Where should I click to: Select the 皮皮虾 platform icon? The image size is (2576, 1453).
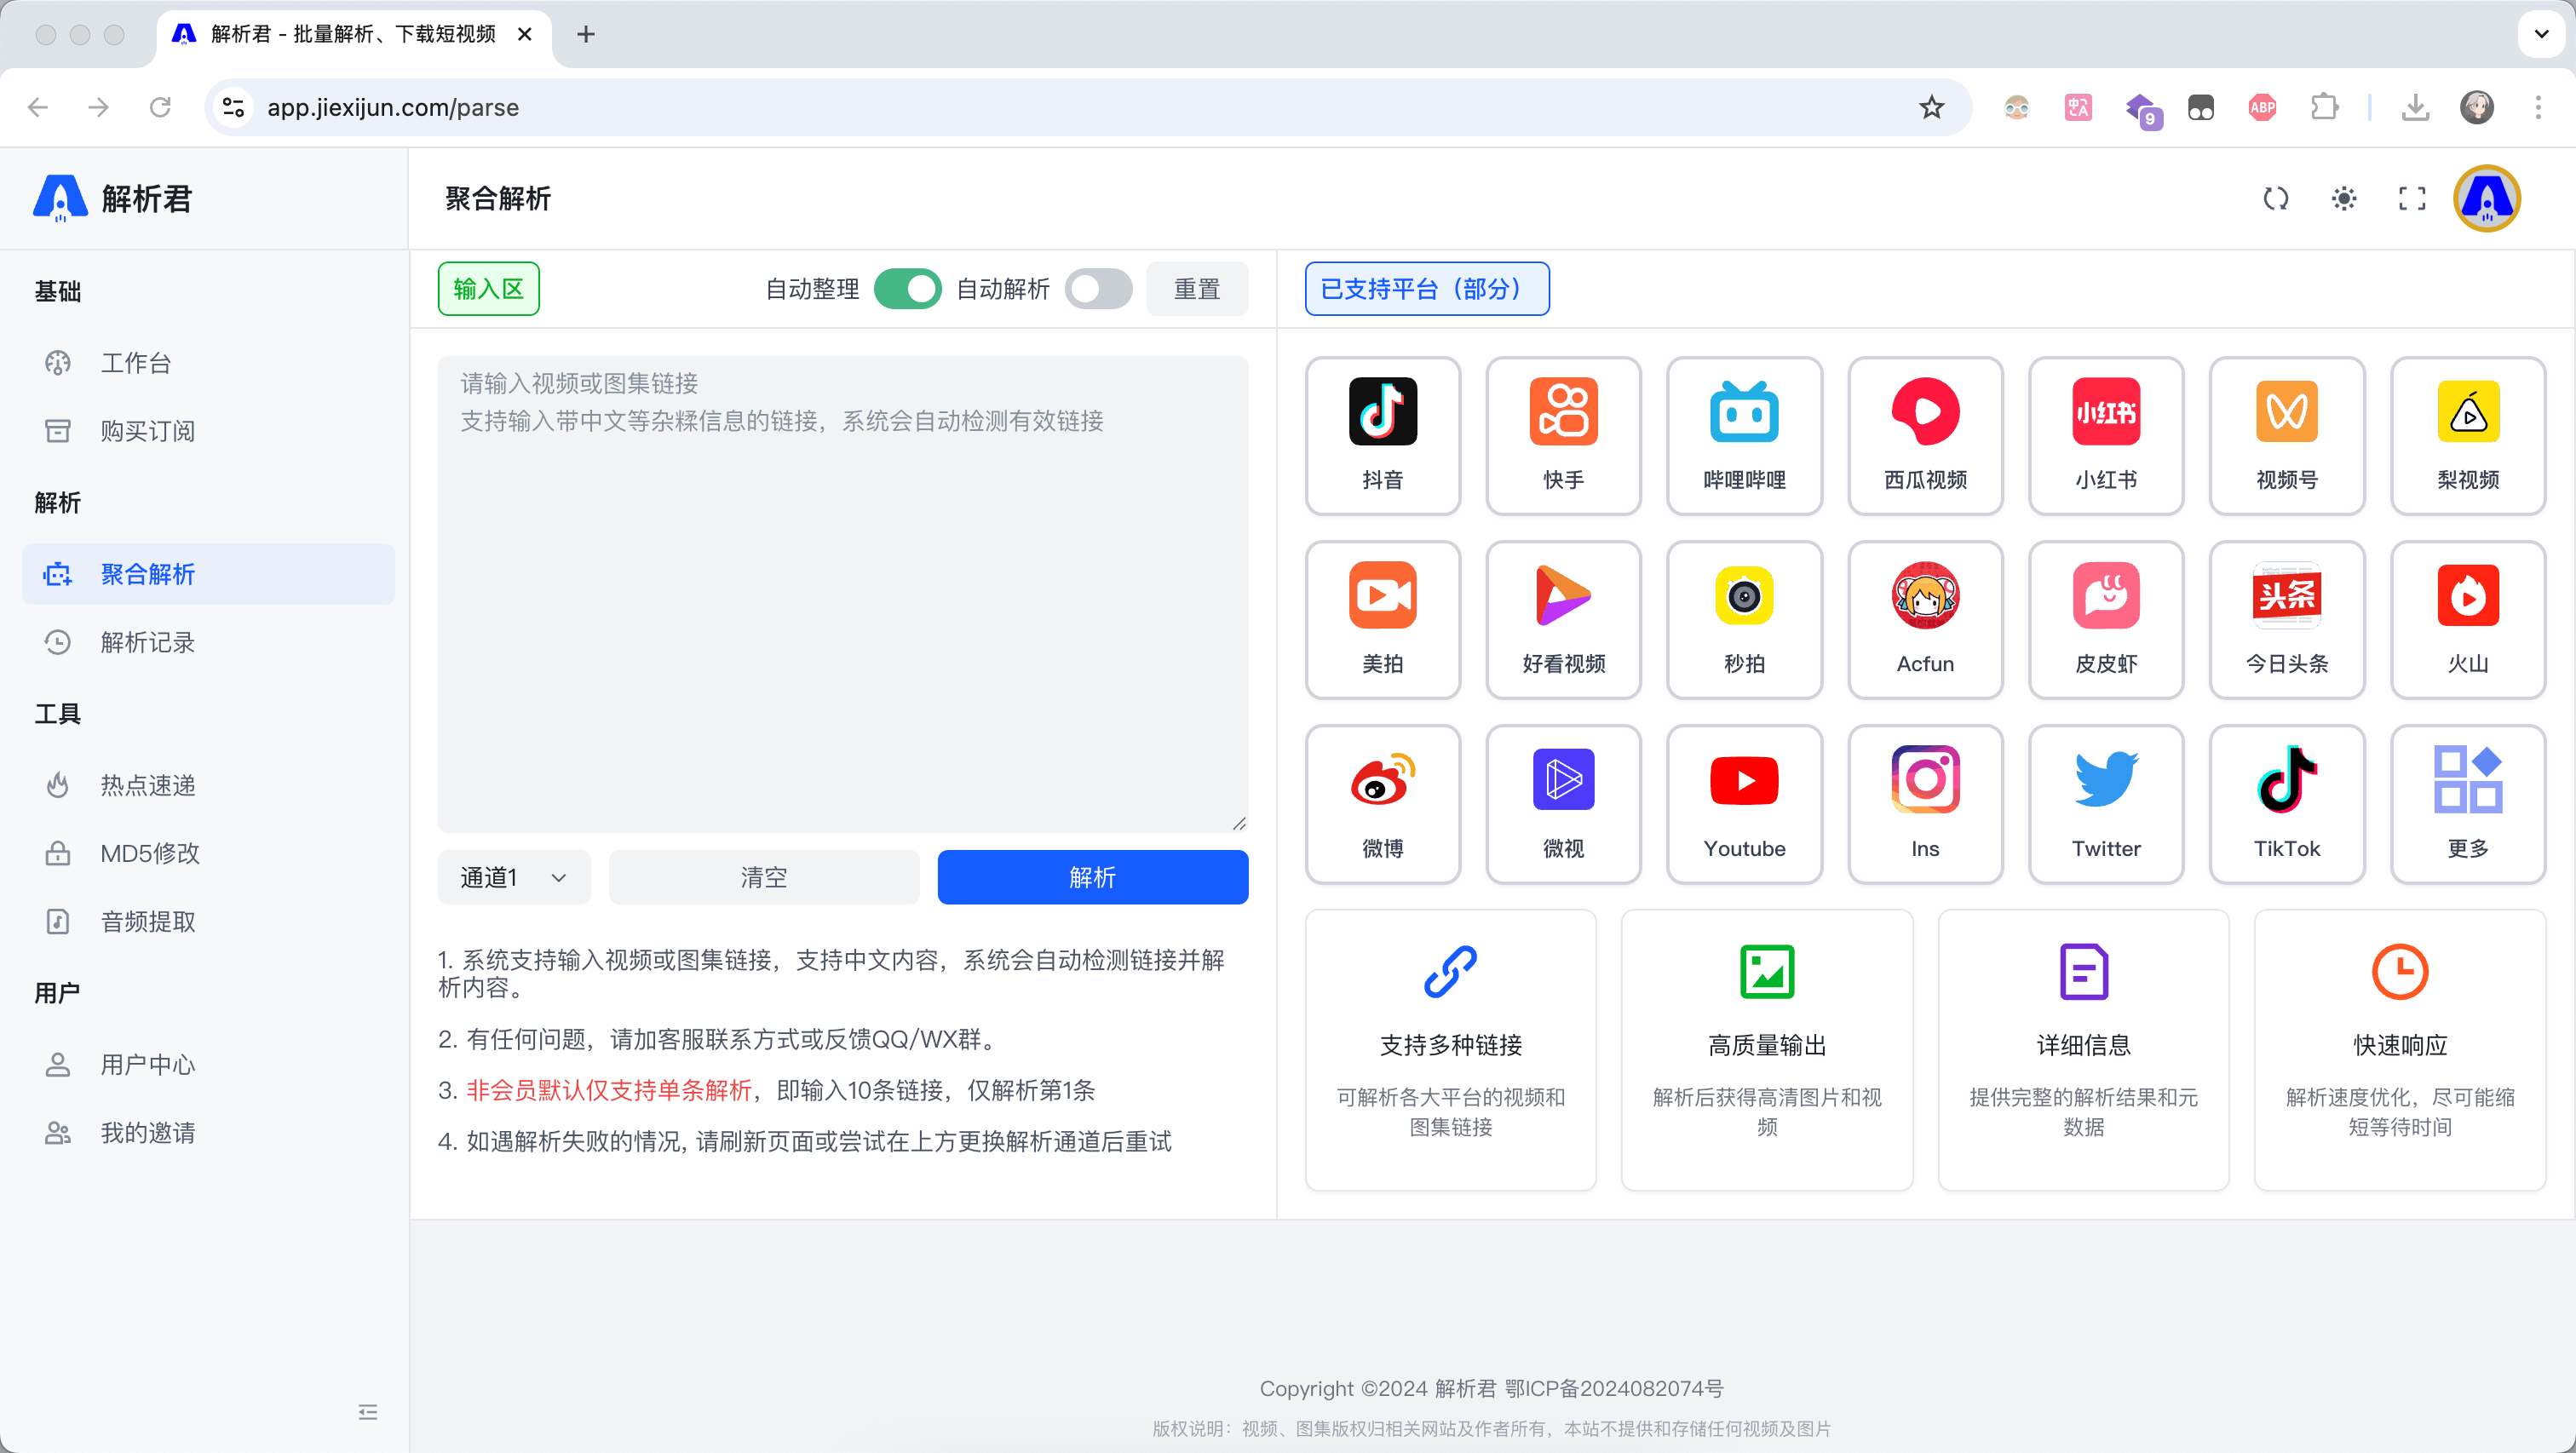[x=2106, y=595]
